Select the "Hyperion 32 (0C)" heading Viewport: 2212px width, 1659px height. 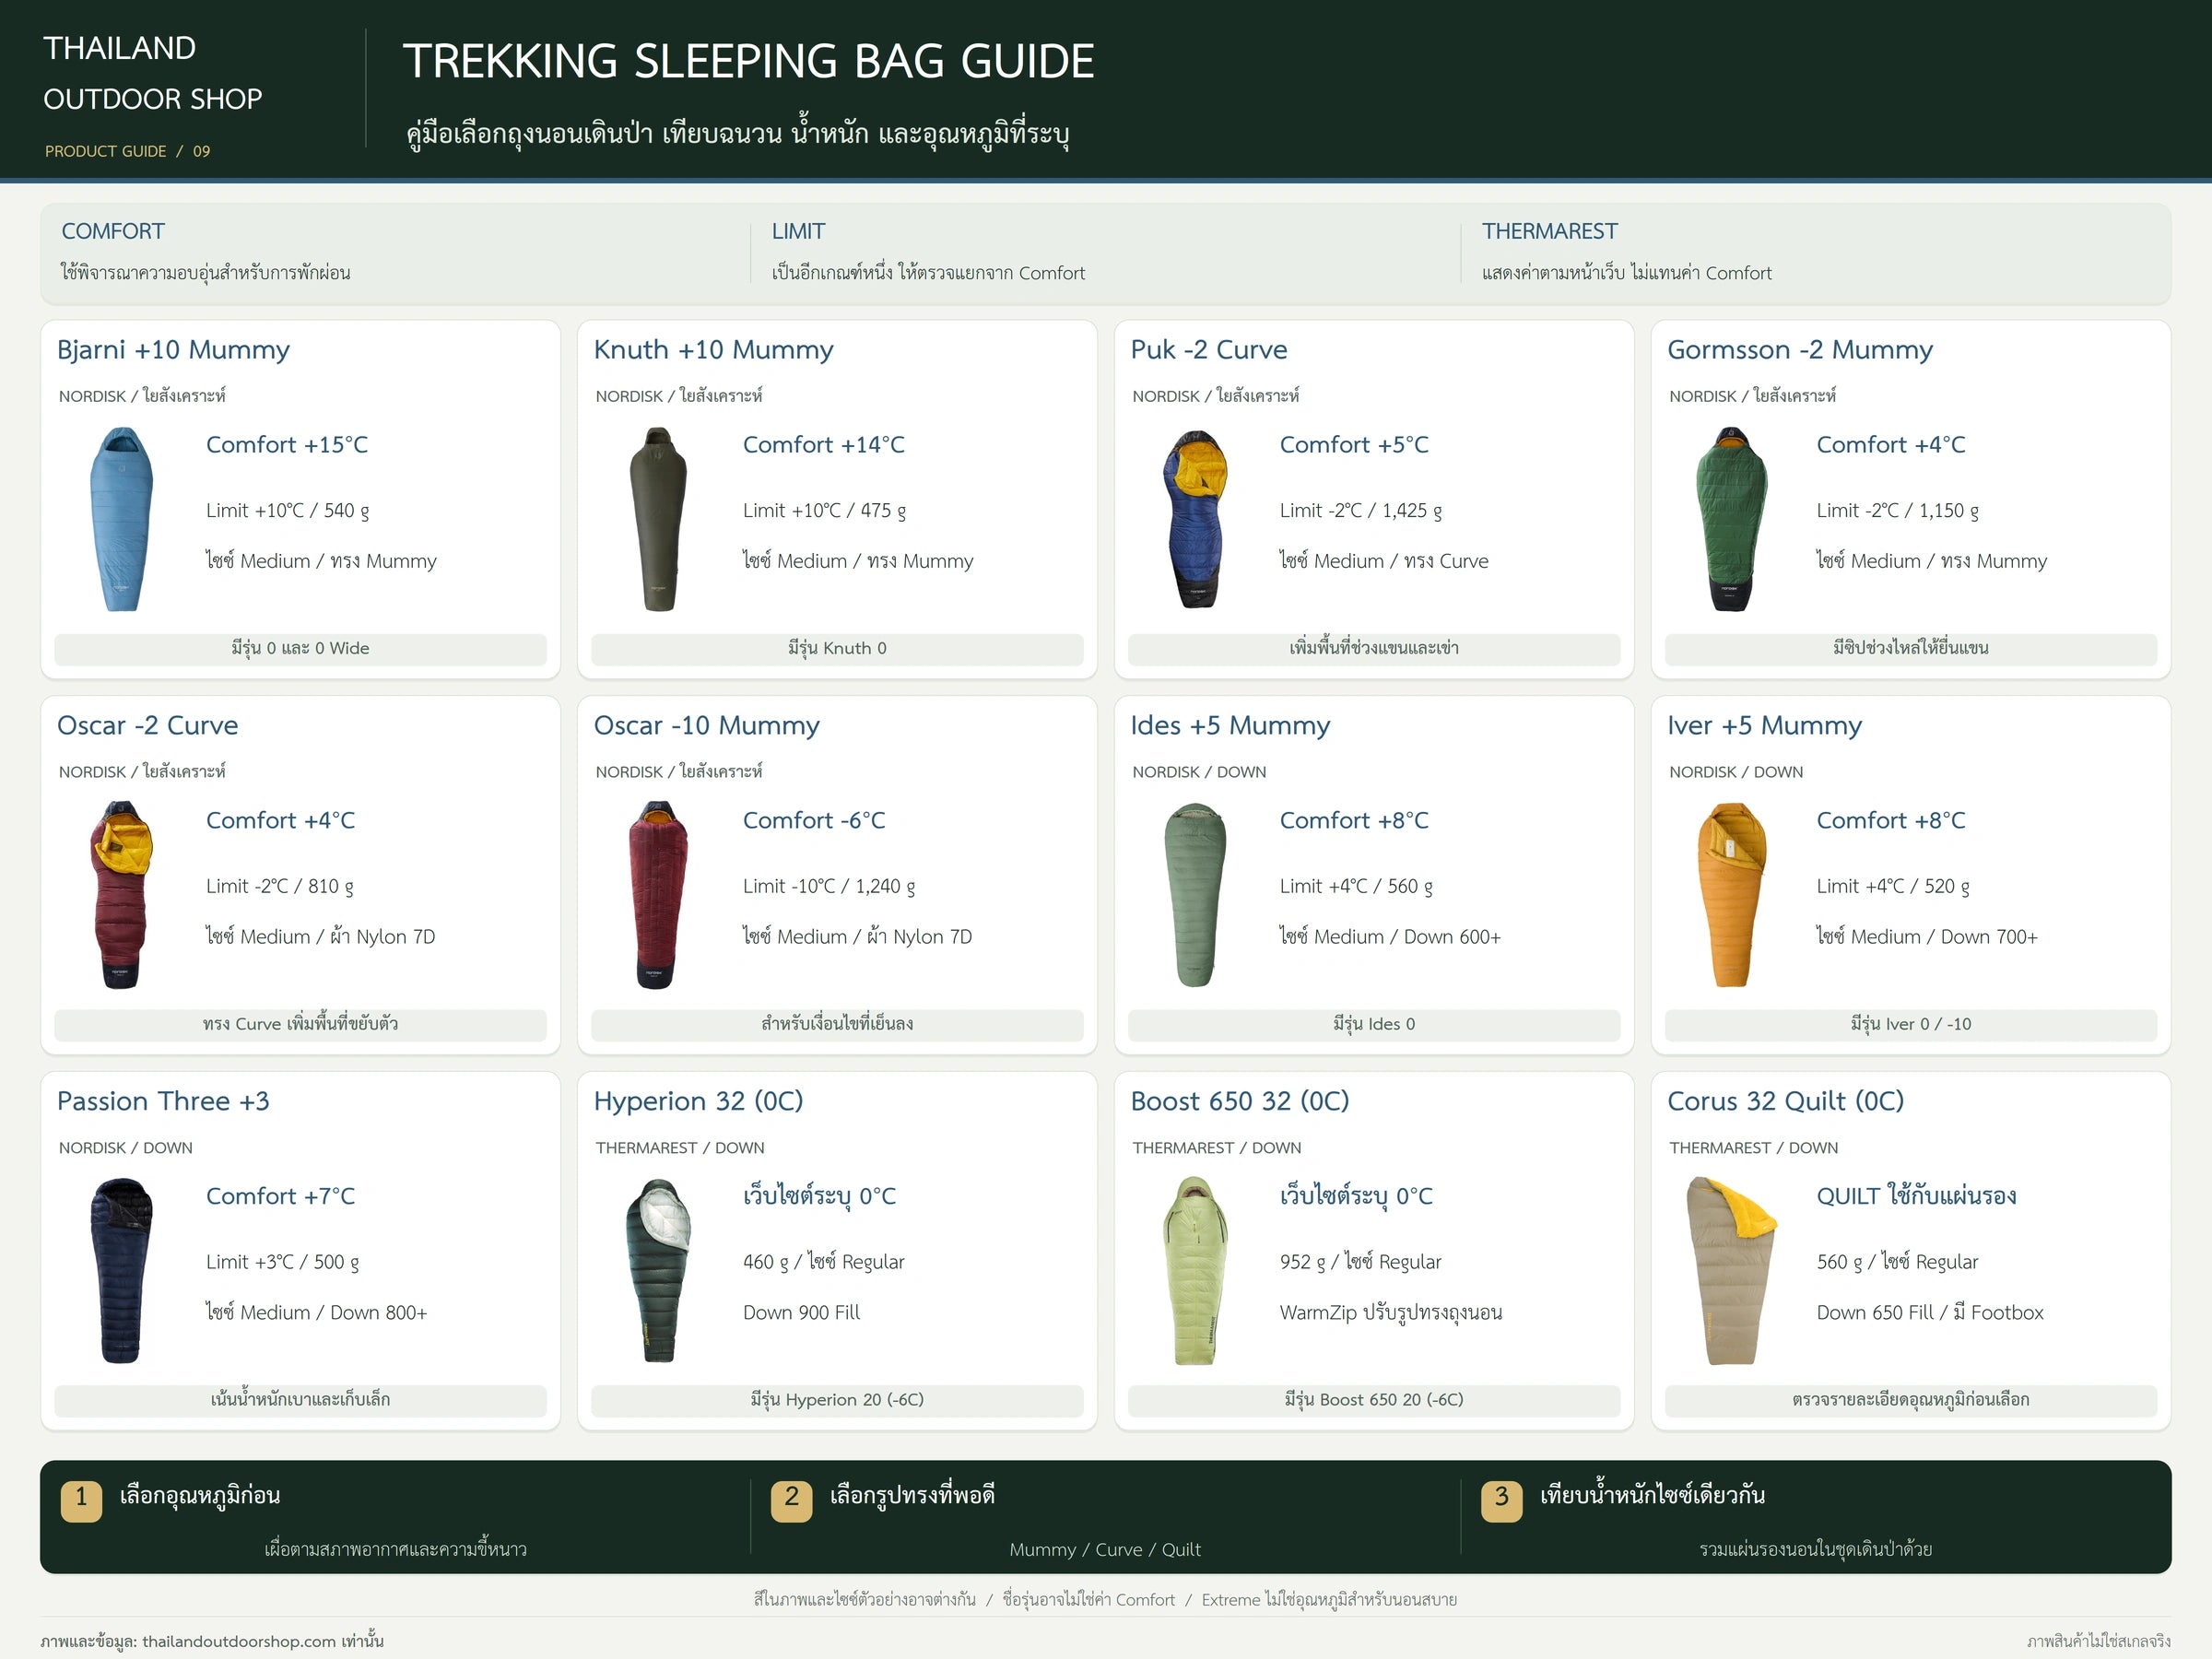click(698, 1102)
